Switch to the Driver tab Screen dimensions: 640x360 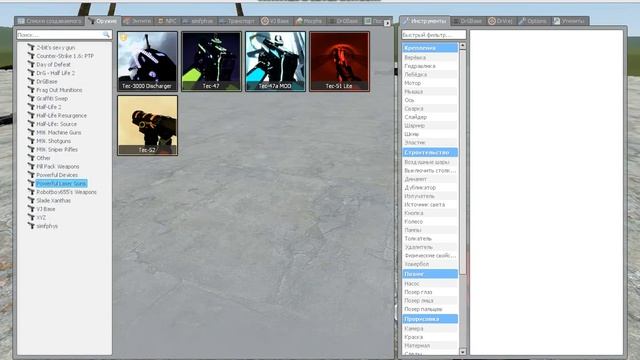500,21
